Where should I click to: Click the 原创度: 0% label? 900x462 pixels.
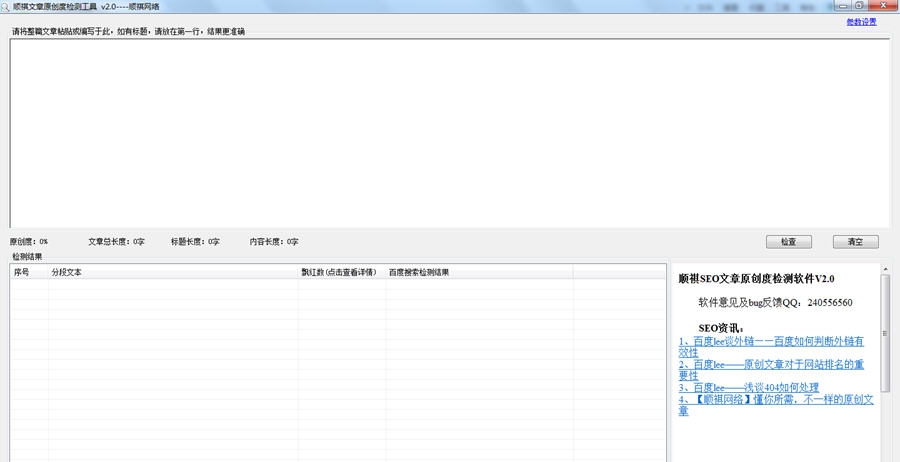point(29,242)
